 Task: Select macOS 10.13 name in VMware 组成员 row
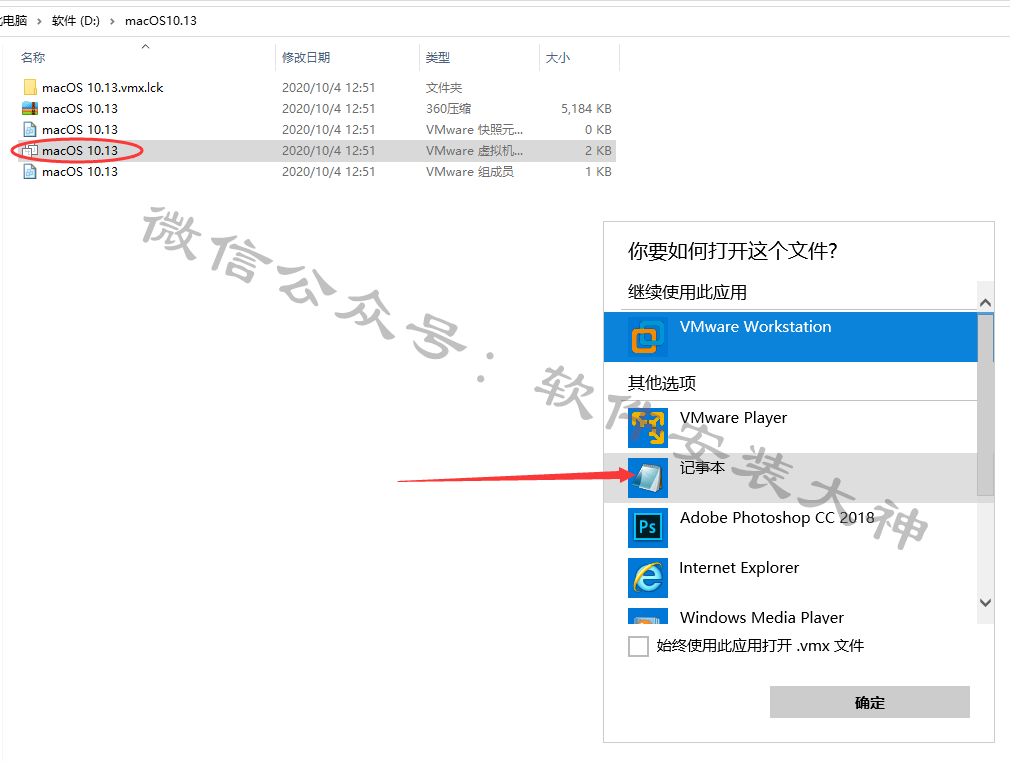pyautogui.click(x=80, y=171)
